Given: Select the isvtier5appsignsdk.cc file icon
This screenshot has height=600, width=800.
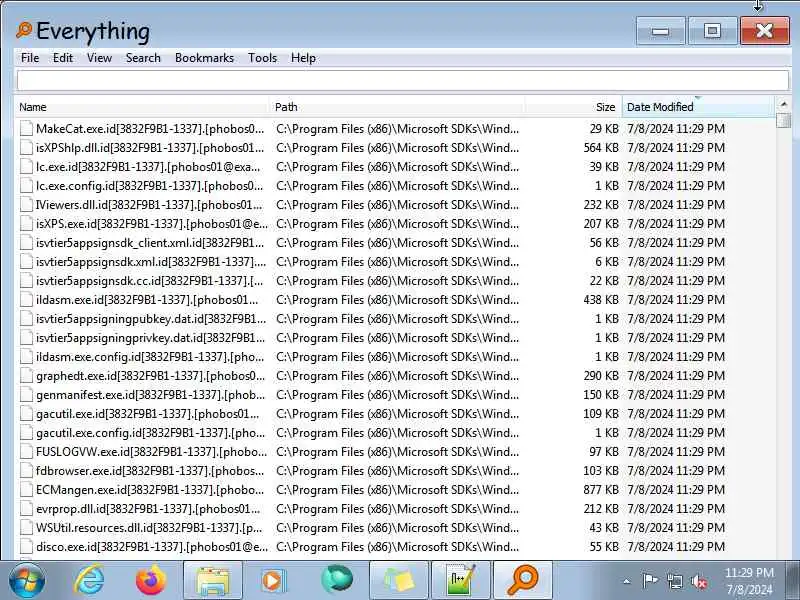Looking at the screenshot, I should tap(26, 281).
